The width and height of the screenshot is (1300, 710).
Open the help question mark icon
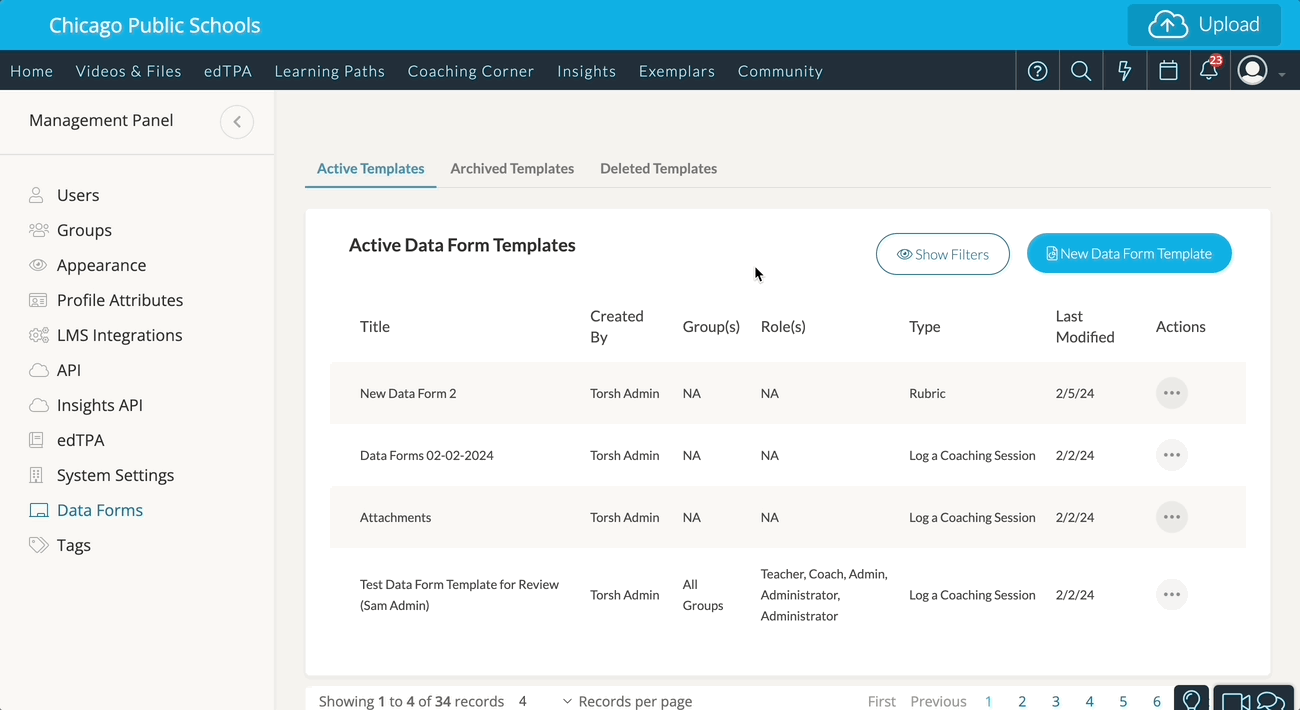click(x=1038, y=71)
